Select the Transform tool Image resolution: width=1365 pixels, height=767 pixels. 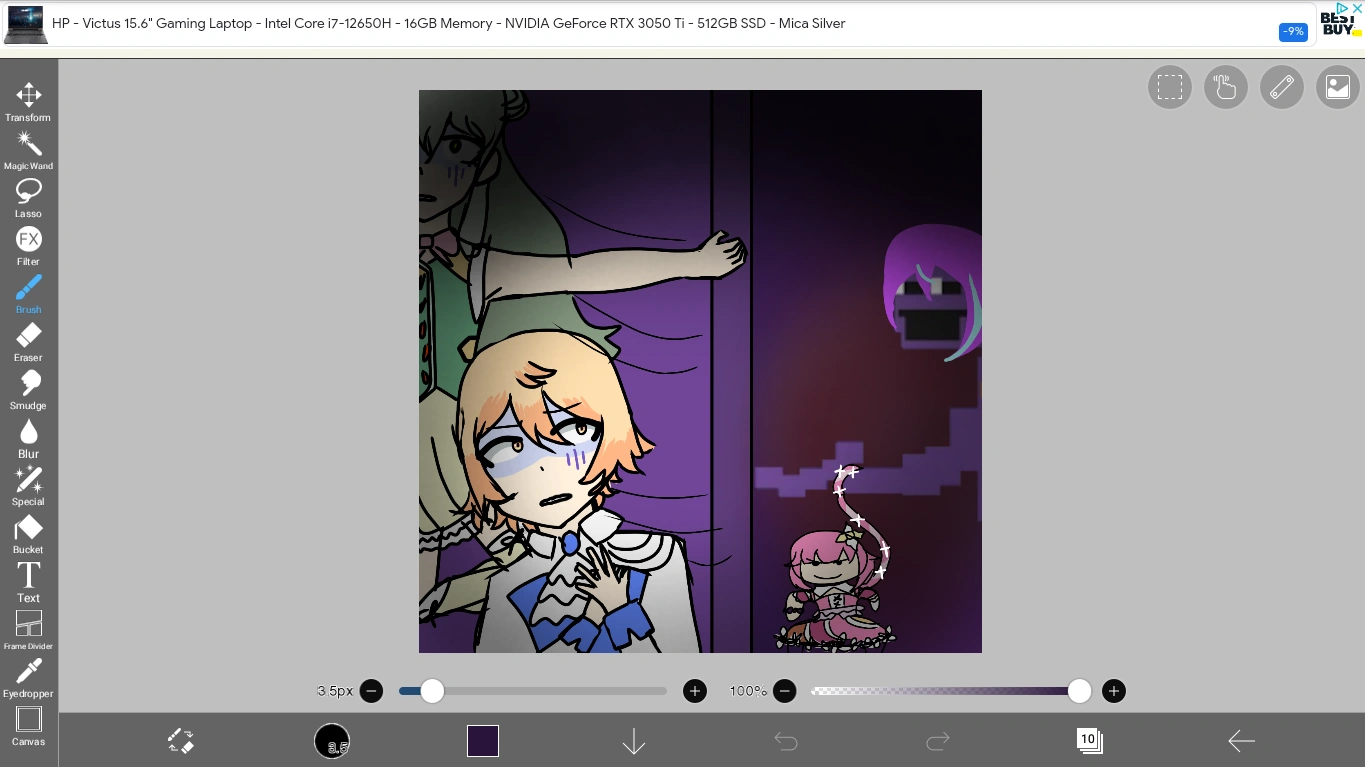(28, 102)
